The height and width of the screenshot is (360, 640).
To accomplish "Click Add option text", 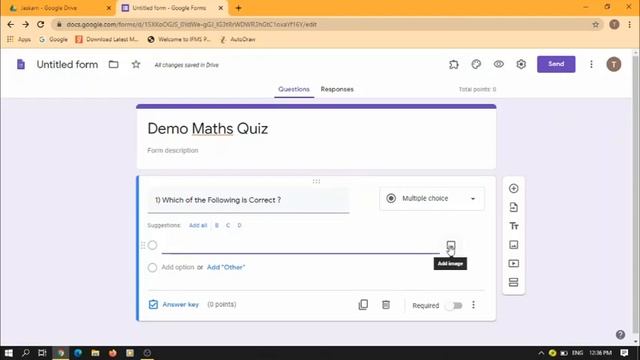I will 178,267.
